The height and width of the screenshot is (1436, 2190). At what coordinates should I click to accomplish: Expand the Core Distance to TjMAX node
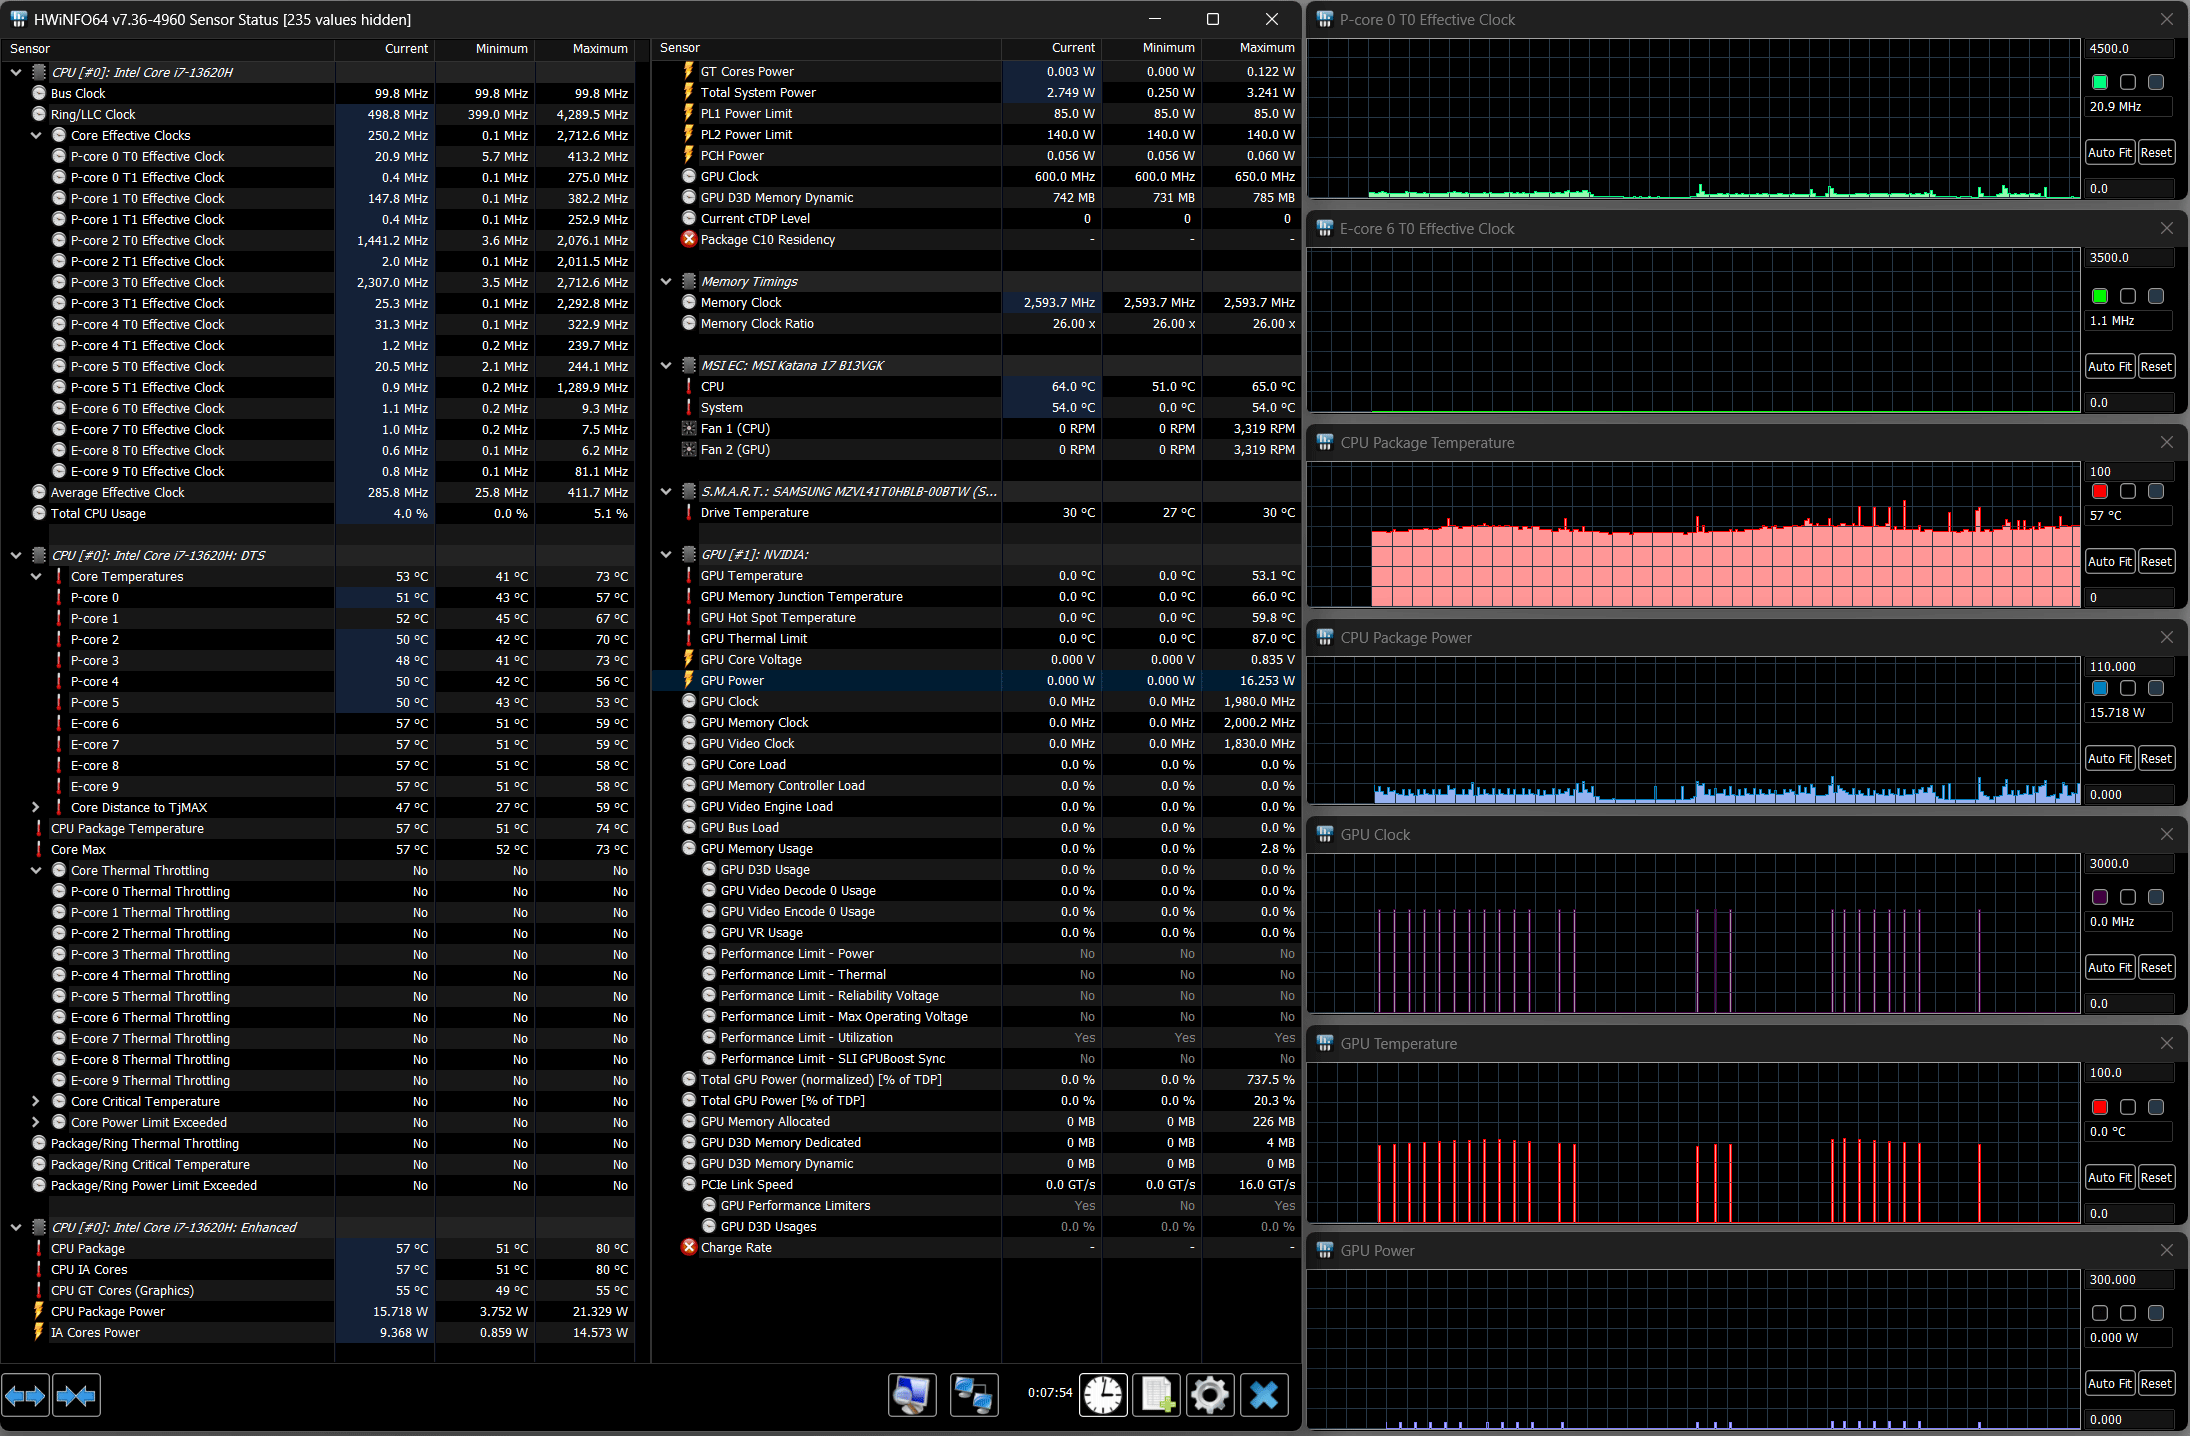pyautogui.click(x=36, y=807)
